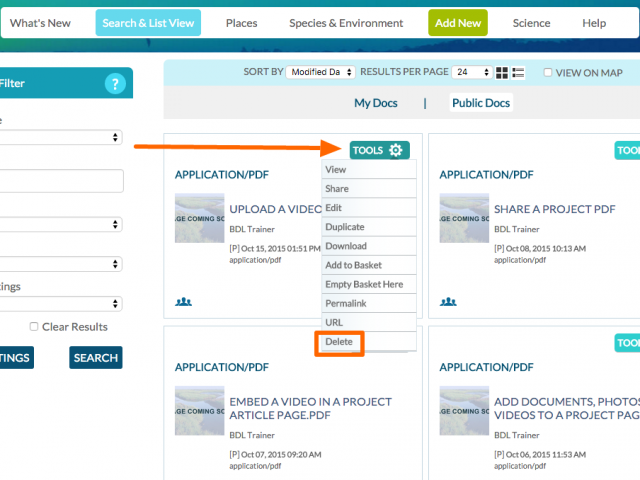
Task: Open thumbnail of Add Documents, Photos document
Action: point(464,411)
